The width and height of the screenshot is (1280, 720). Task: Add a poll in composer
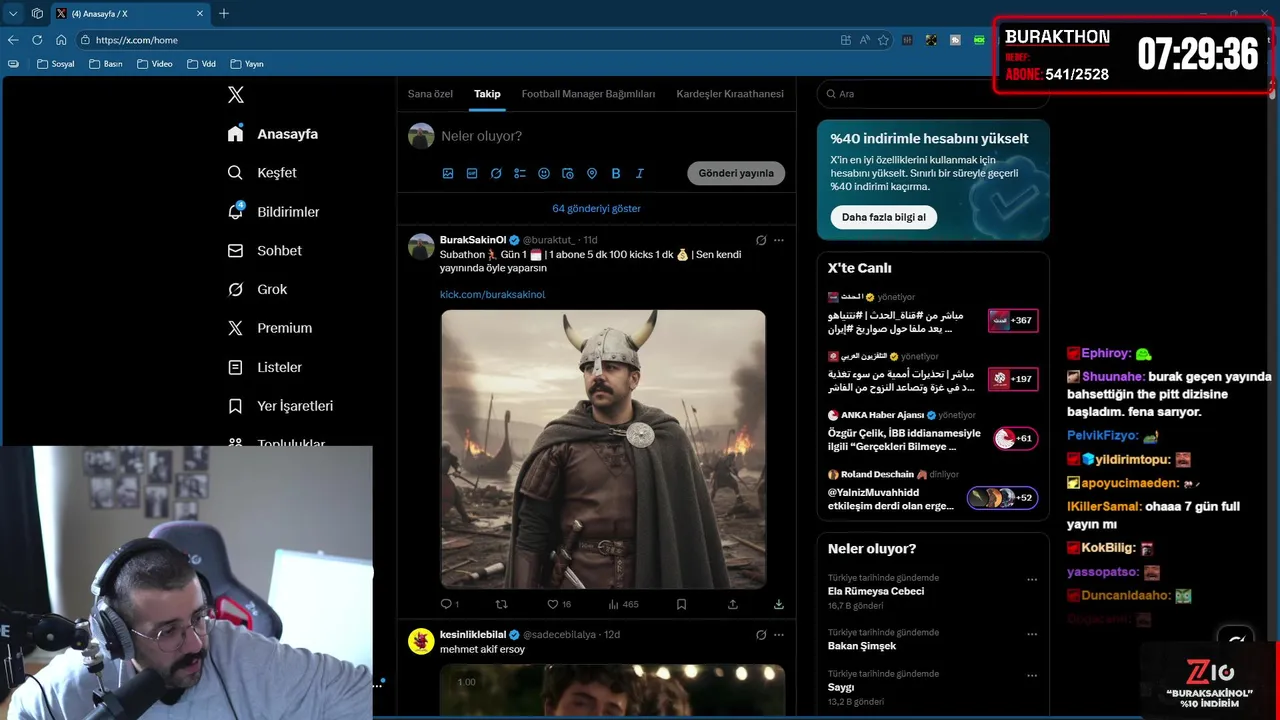[520, 173]
